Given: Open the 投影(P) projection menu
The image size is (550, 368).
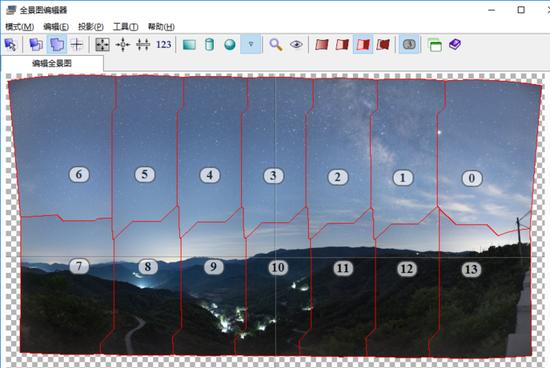Looking at the screenshot, I should coord(90,27).
